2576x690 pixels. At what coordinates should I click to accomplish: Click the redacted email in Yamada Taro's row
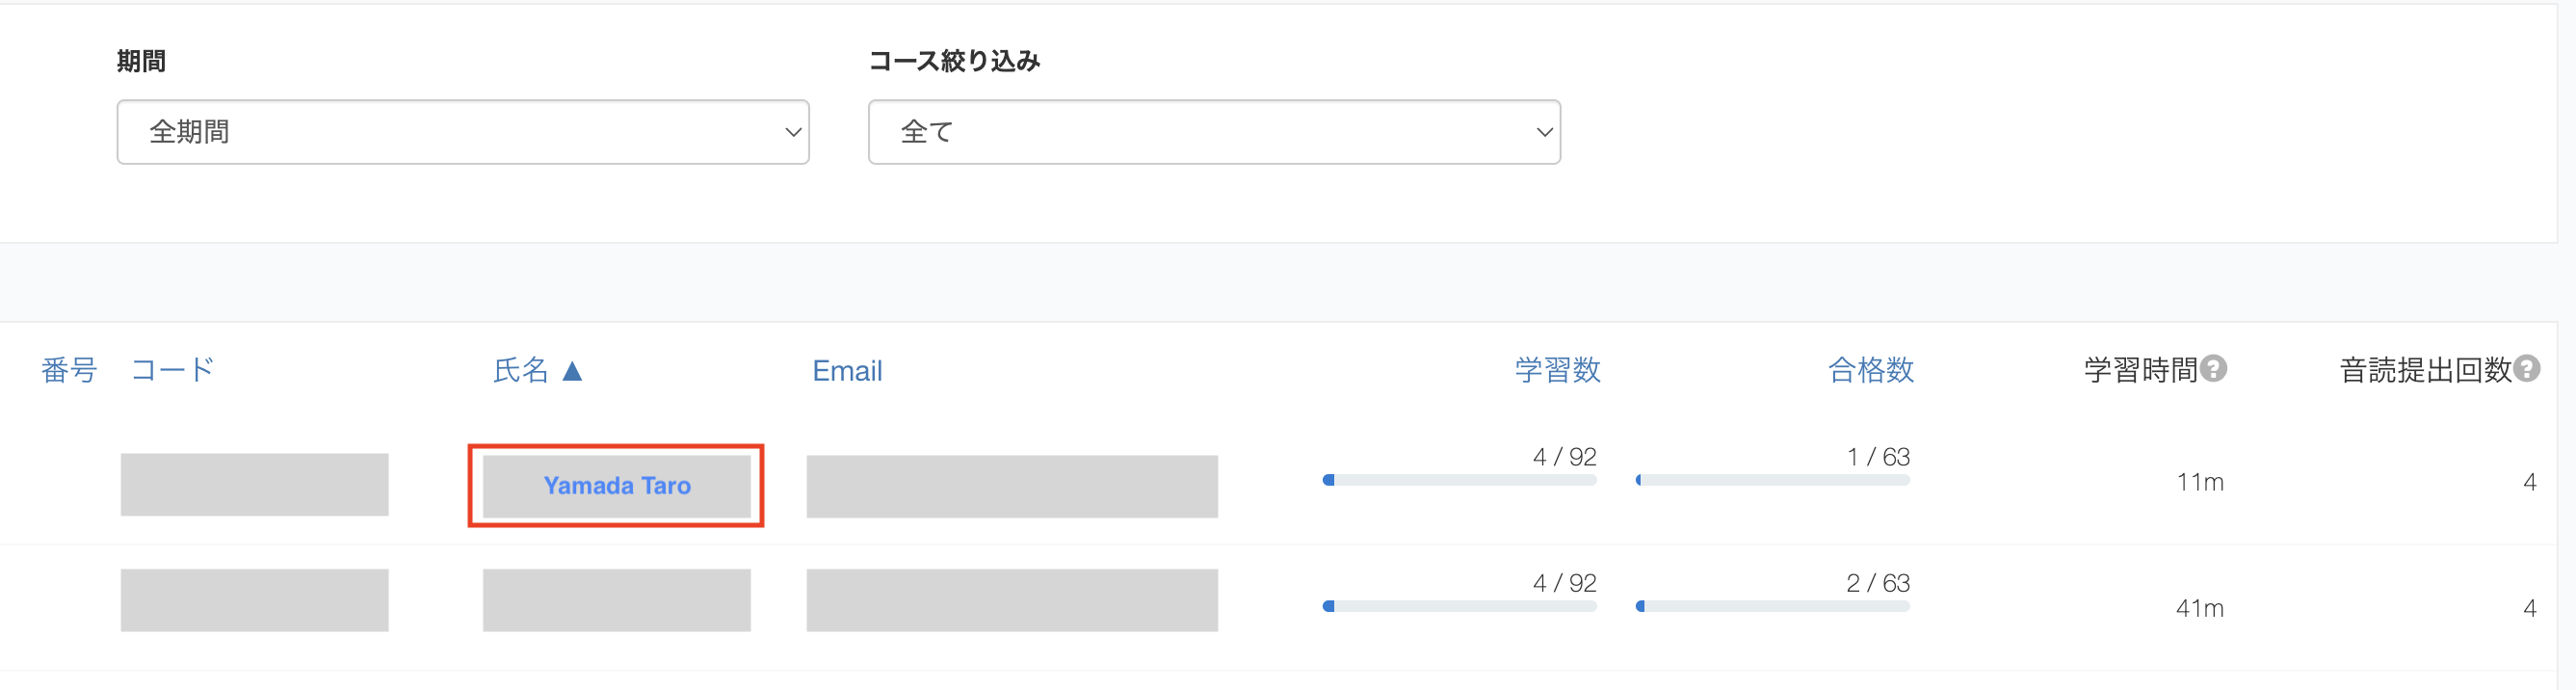click(1012, 487)
